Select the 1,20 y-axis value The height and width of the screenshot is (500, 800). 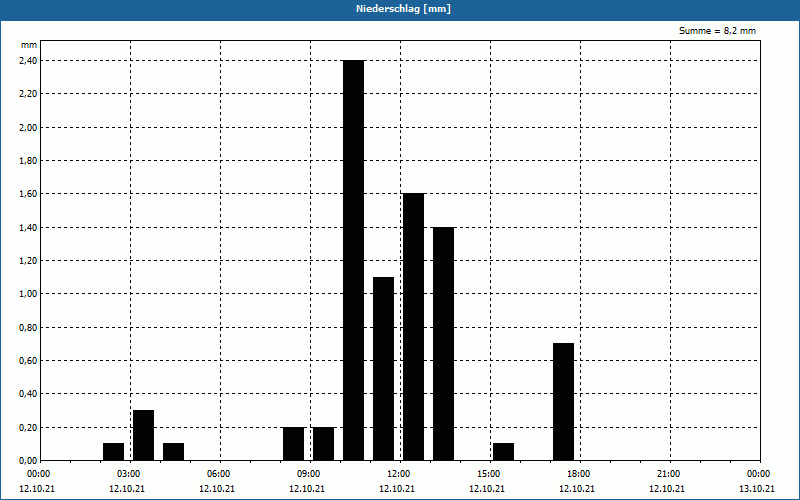point(28,261)
